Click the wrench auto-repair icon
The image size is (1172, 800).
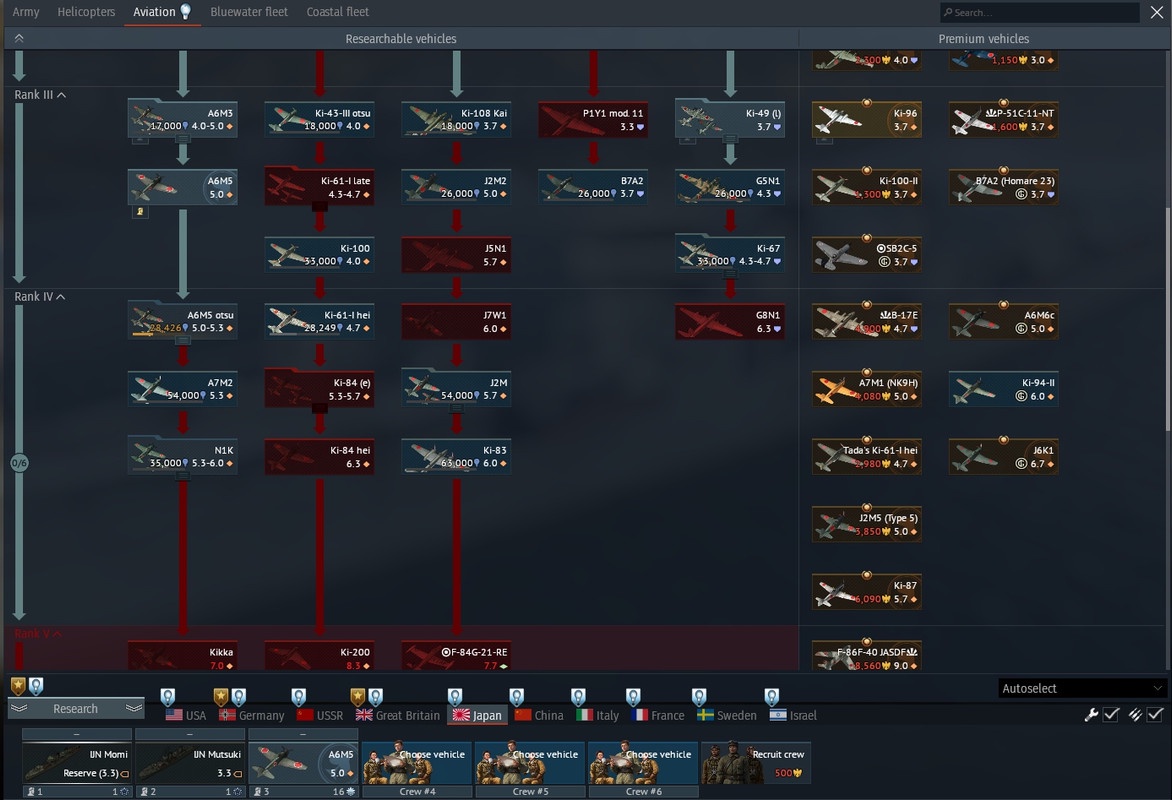(1091, 715)
